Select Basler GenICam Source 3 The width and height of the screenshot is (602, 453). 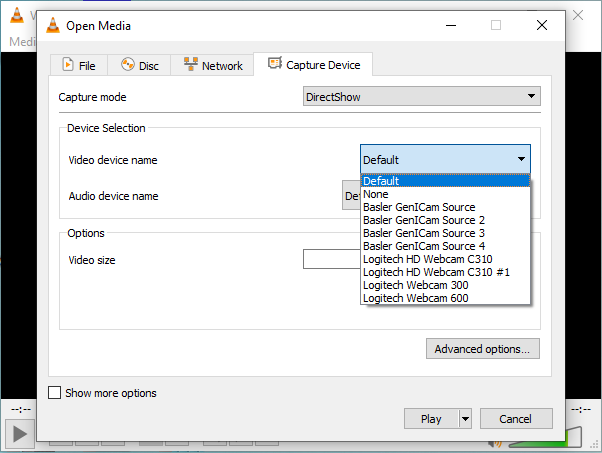[x=445, y=233]
